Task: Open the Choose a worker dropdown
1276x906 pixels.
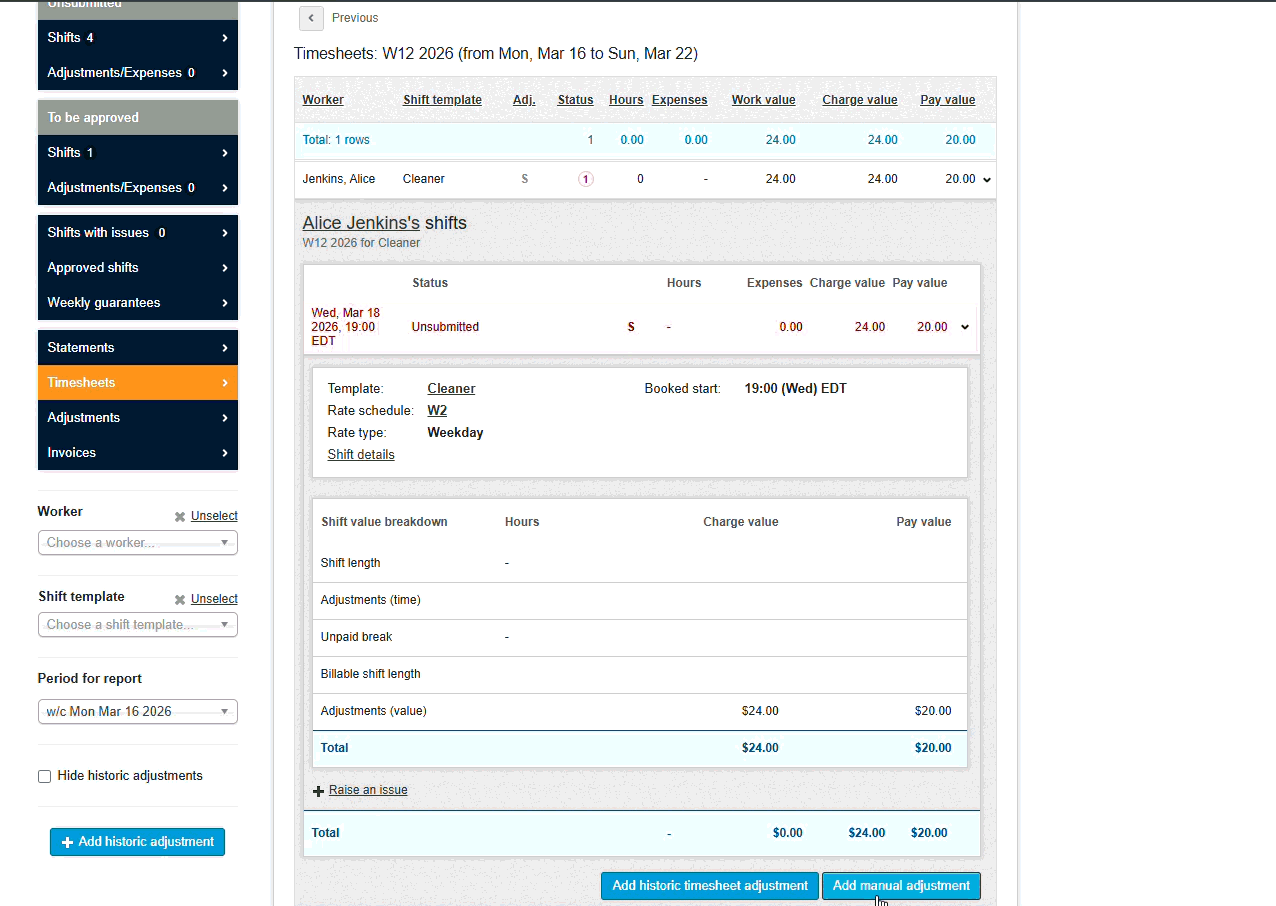Action: click(x=137, y=542)
